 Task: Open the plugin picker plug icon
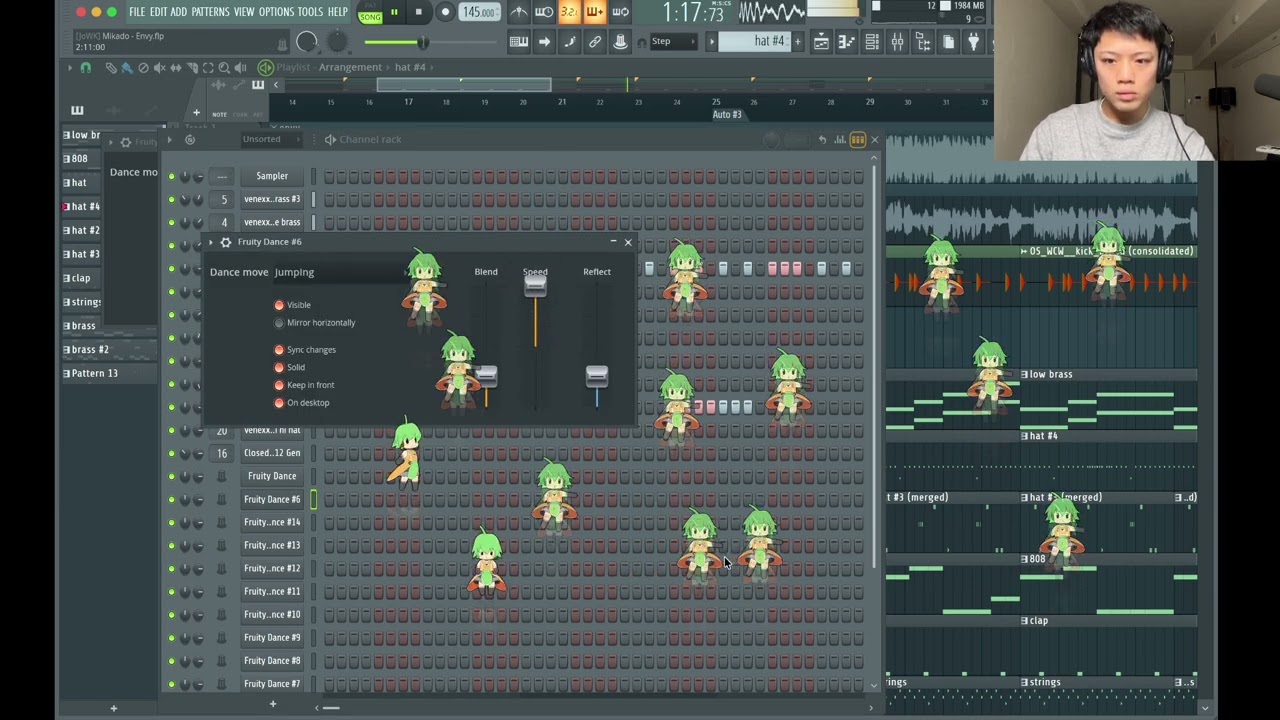[973, 42]
